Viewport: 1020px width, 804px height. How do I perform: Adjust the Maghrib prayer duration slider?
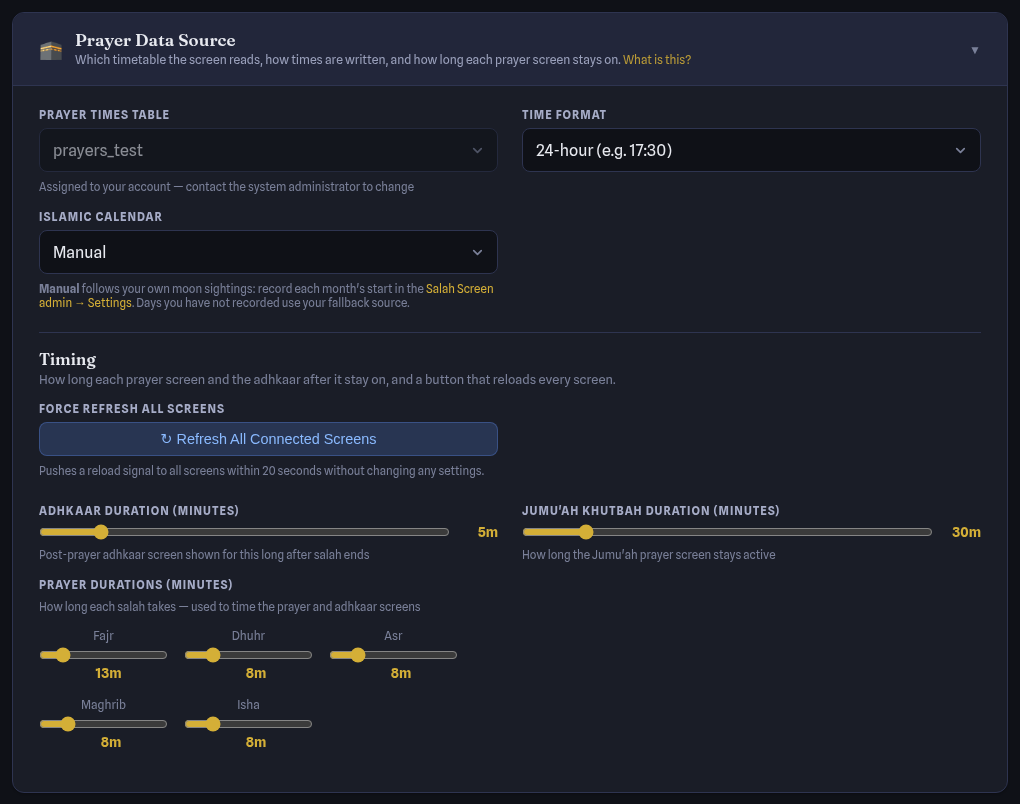point(103,724)
